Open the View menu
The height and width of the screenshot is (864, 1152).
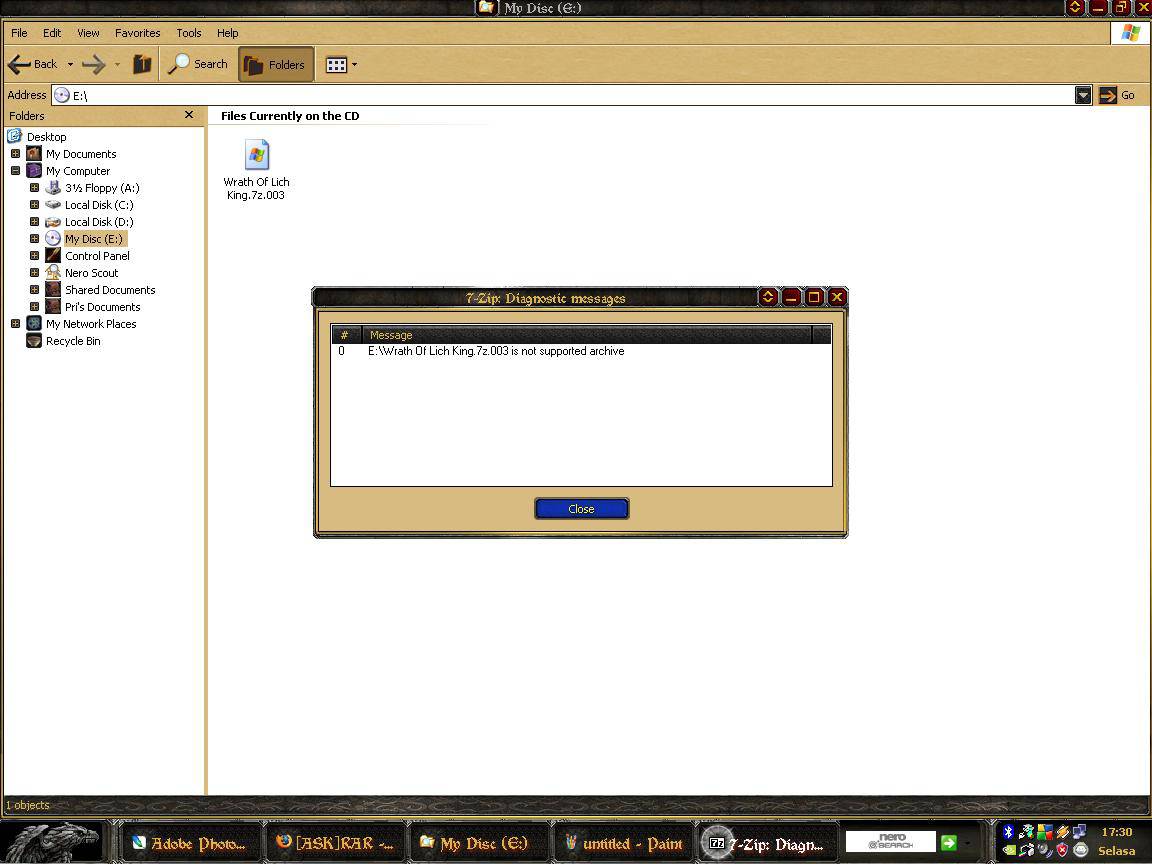point(88,33)
